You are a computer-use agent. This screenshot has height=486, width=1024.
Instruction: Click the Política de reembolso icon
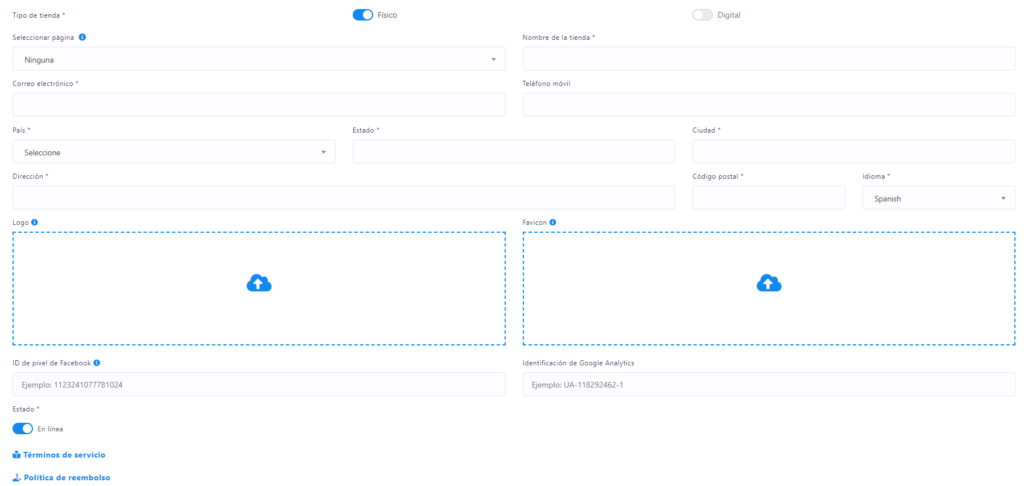(x=17, y=478)
